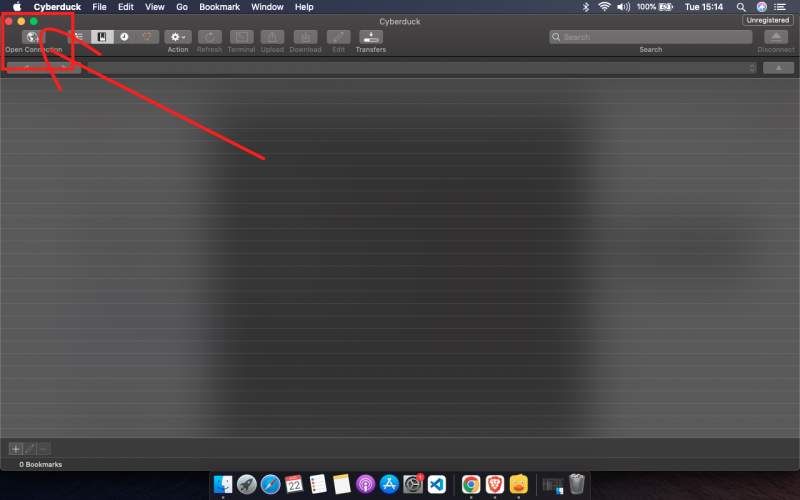Image resolution: width=800 pixels, height=500 pixels.
Task: Open the Action gear dropdown
Action: pos(178,37)
